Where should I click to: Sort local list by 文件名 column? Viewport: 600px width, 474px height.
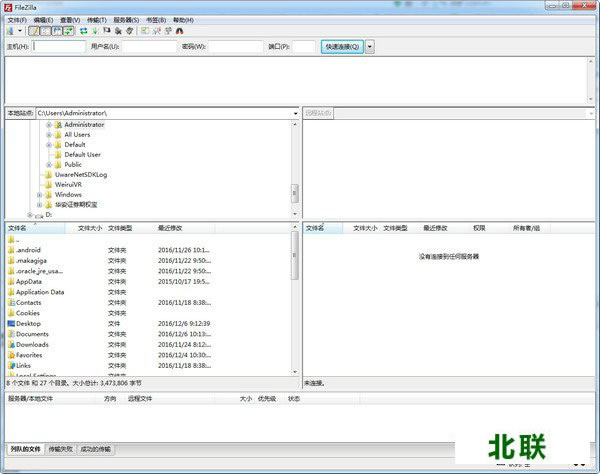click(36, 228)
